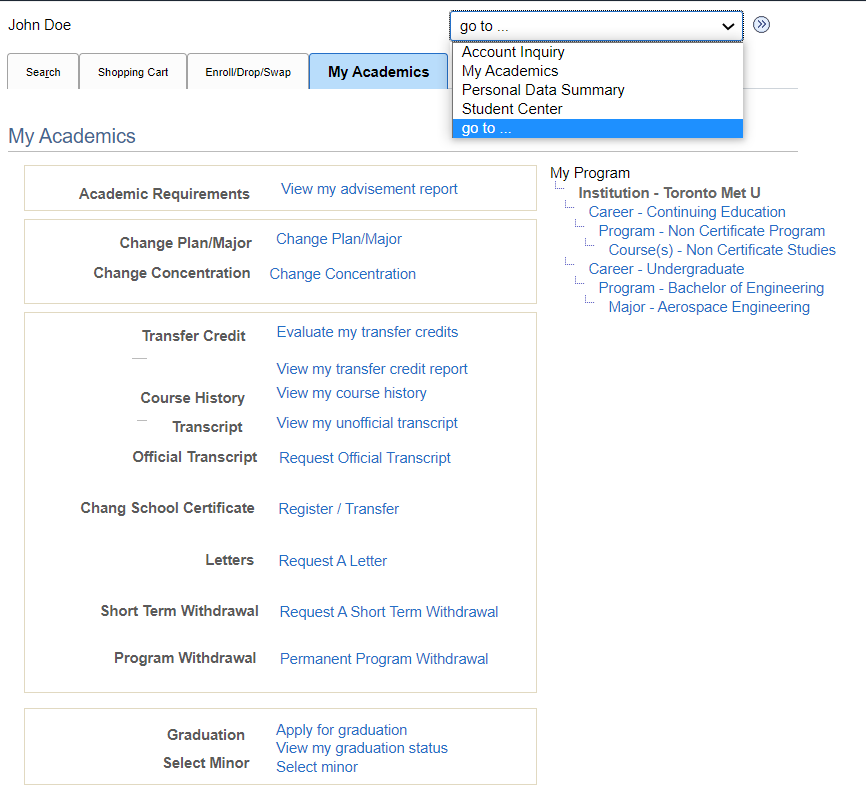
Task: Open Program - Bachelor of Engineering node
Action: pos(711,288)
